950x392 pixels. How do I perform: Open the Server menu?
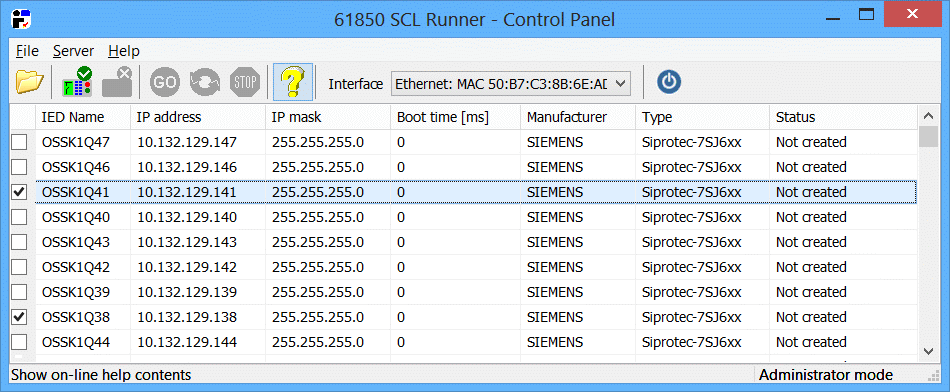pyautogui.click(x=73, y=51)
